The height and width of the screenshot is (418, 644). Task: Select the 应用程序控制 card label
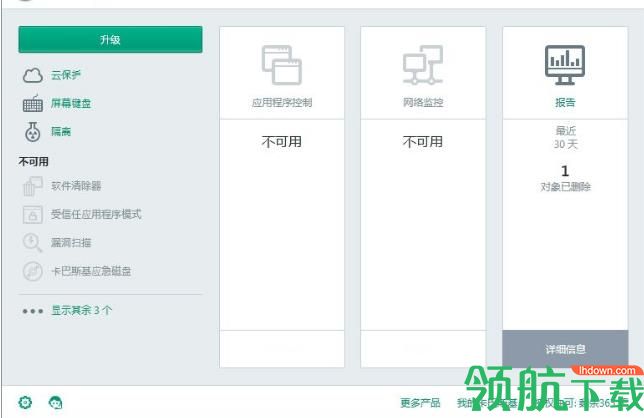tap(282, 102)
